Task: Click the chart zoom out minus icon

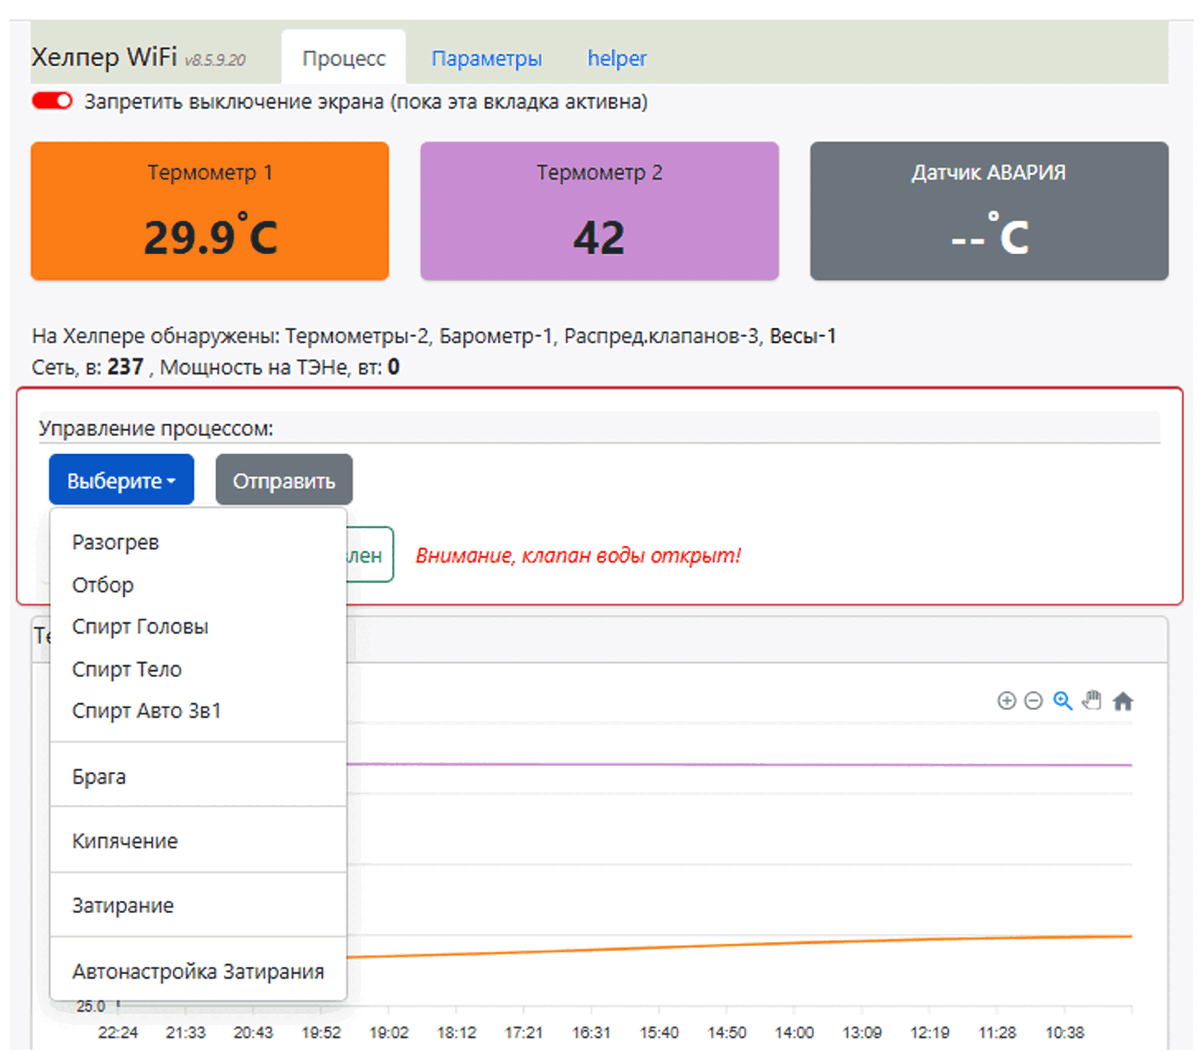Action: tap(1034, 701)
